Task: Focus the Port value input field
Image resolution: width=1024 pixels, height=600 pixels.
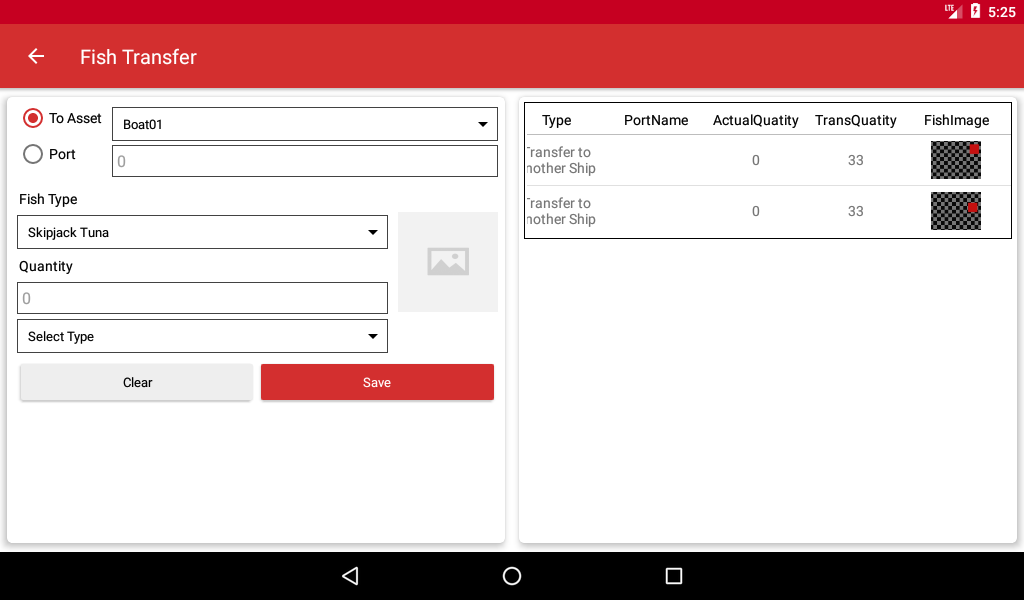Action: [x=305, y=161]
